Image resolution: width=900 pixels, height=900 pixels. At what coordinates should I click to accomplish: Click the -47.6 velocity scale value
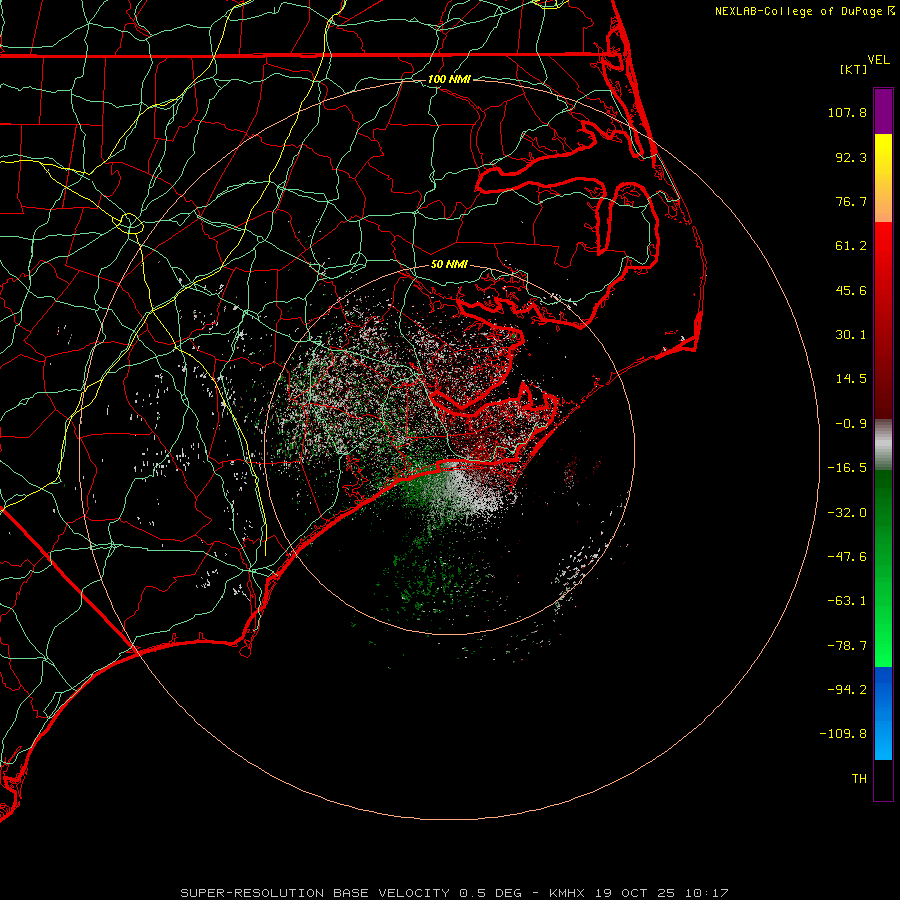click(847, 557)
